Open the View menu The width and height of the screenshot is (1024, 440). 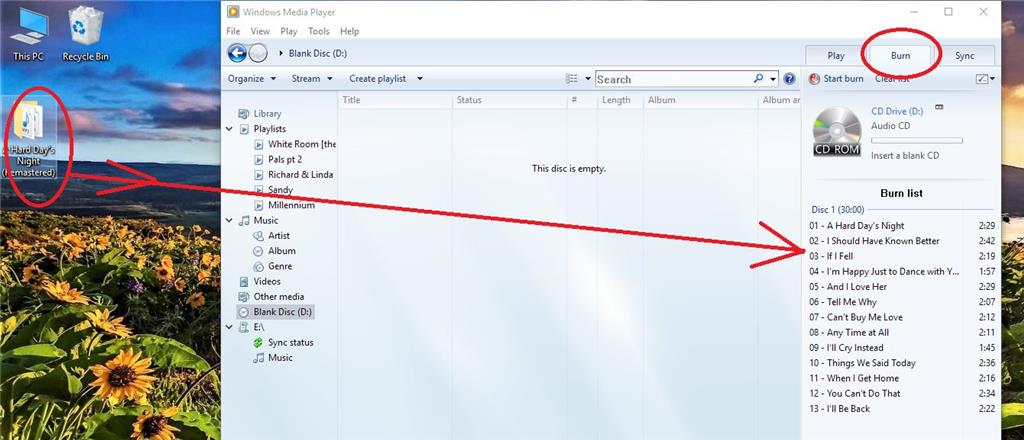pyautogui.click(x=260, y=31)
